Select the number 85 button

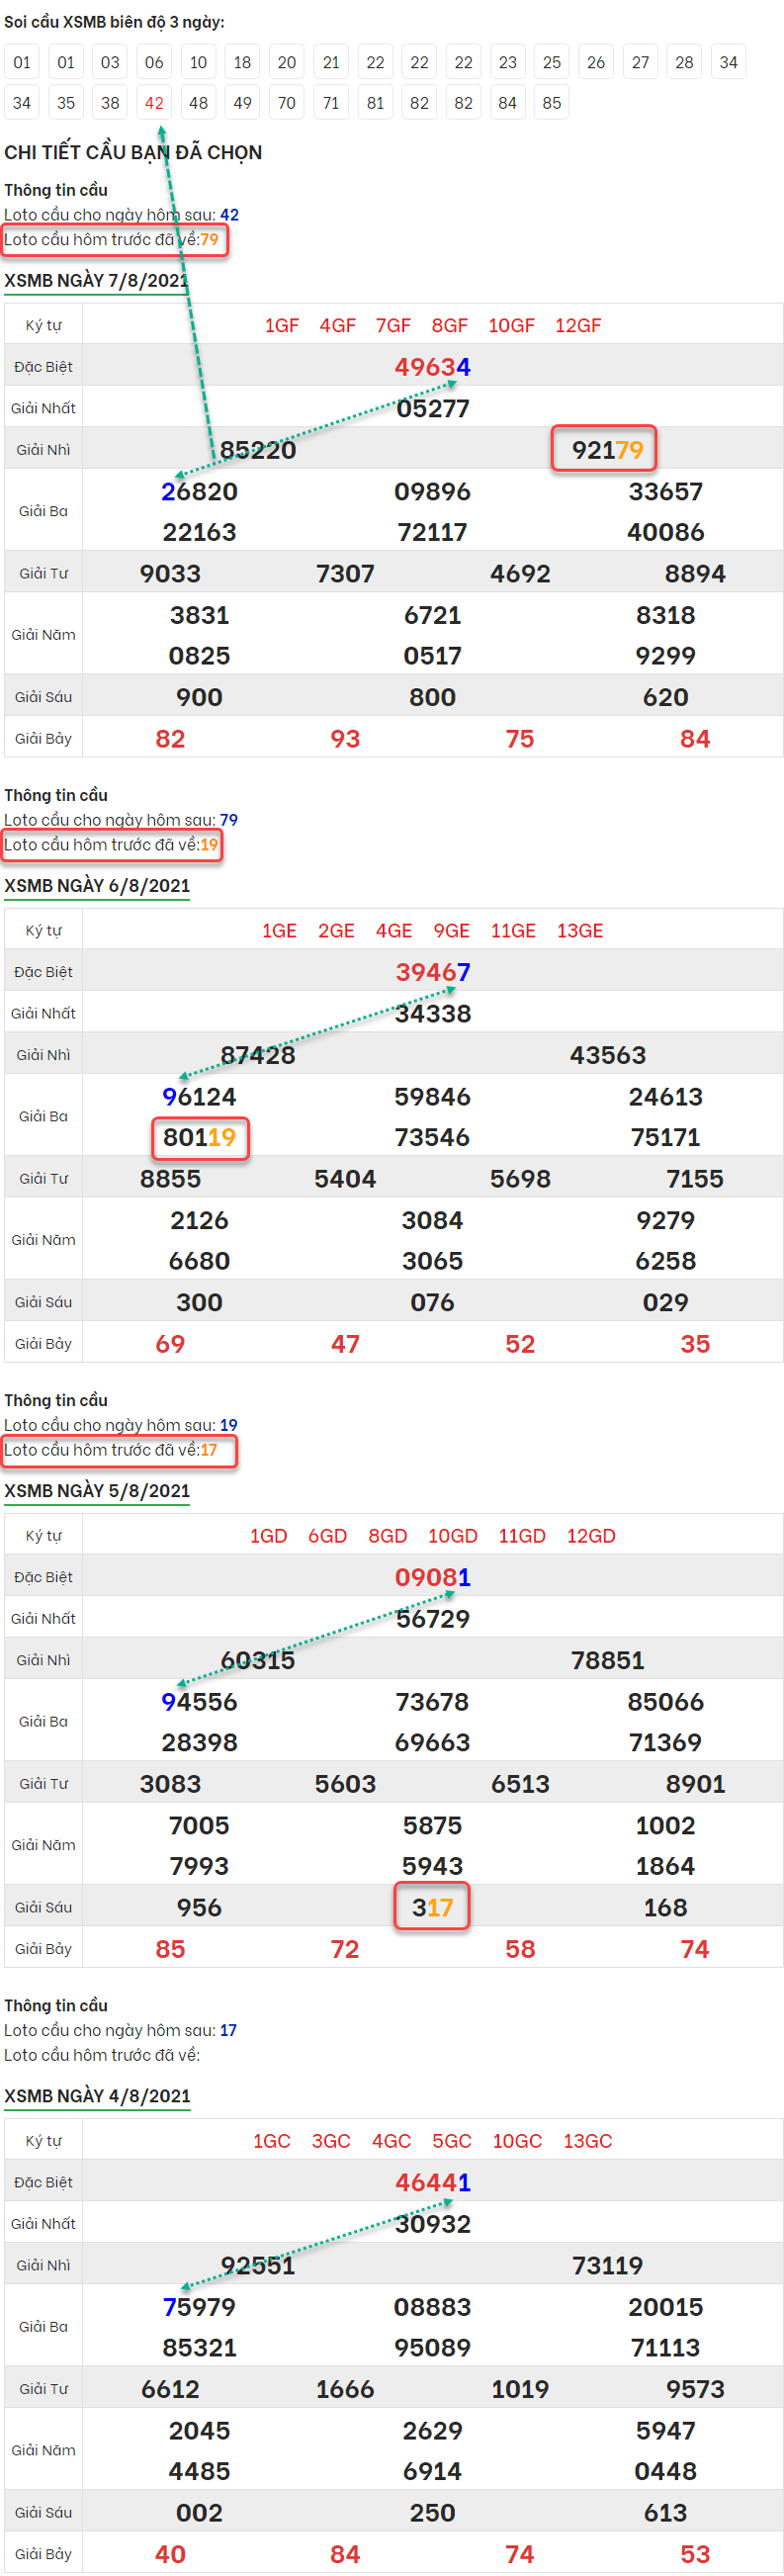click(552, 103)
